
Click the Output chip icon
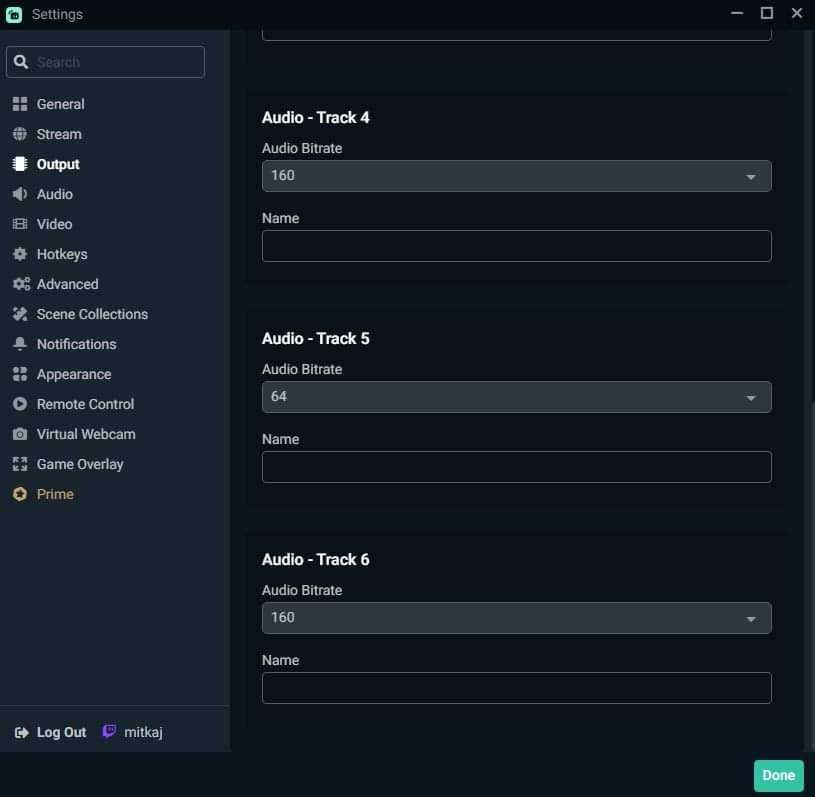coord(20,164)
